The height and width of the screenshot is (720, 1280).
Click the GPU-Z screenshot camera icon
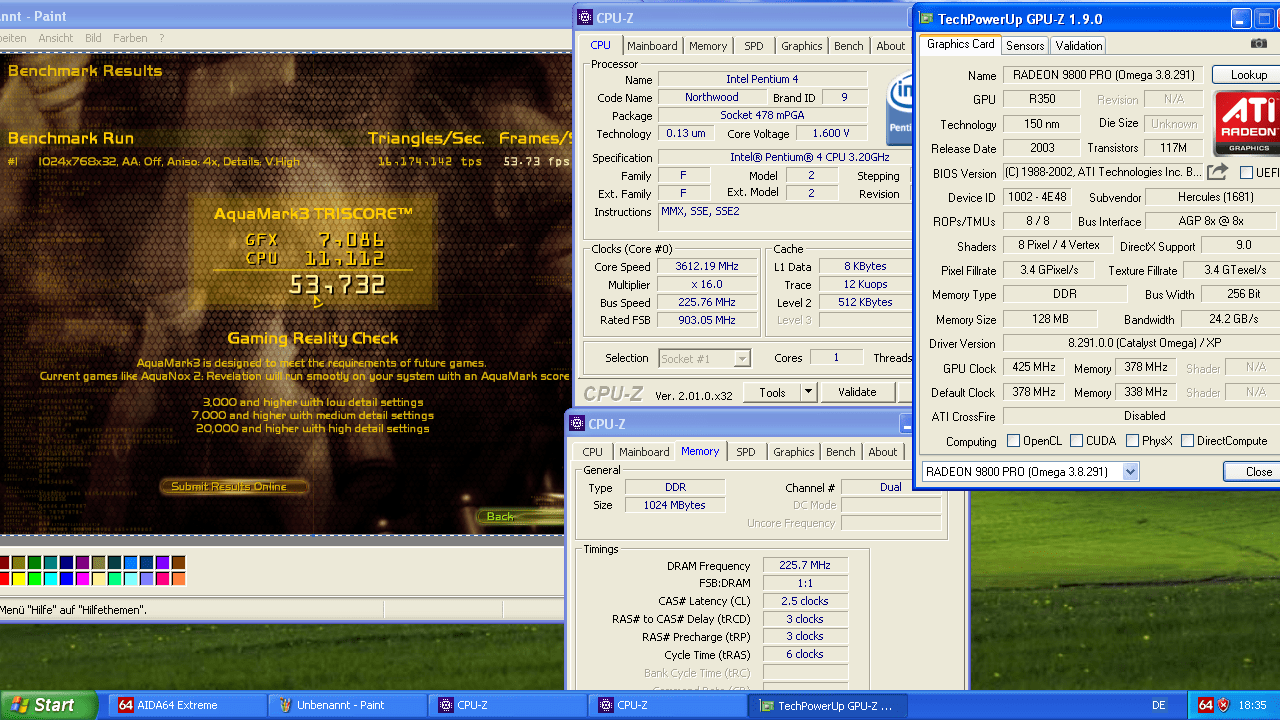click(1259, 44)
